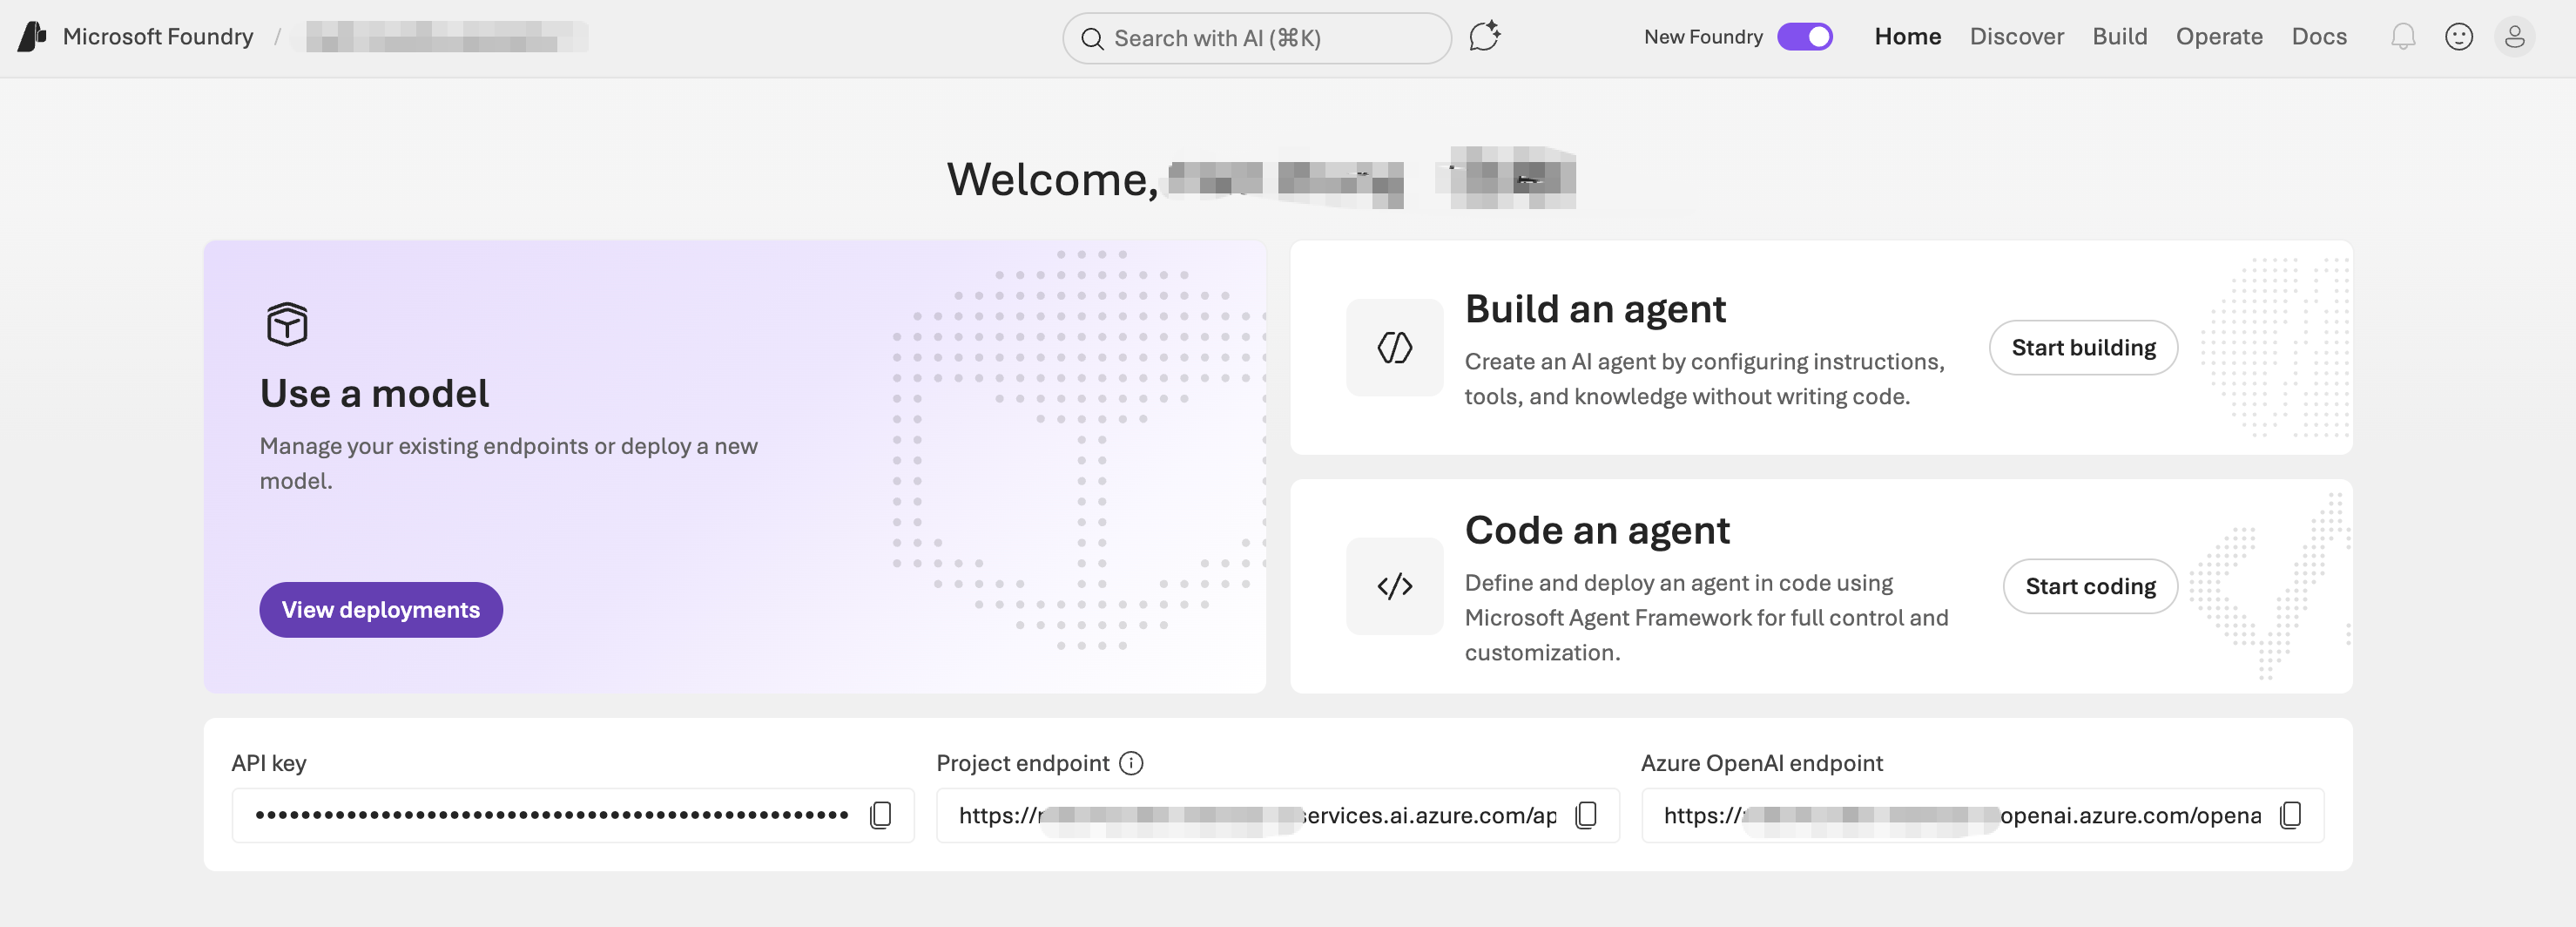The image size is (2576, 927).
Task: Copy the Azure OpenAI endpoint URL
Action: [2290, 815]
